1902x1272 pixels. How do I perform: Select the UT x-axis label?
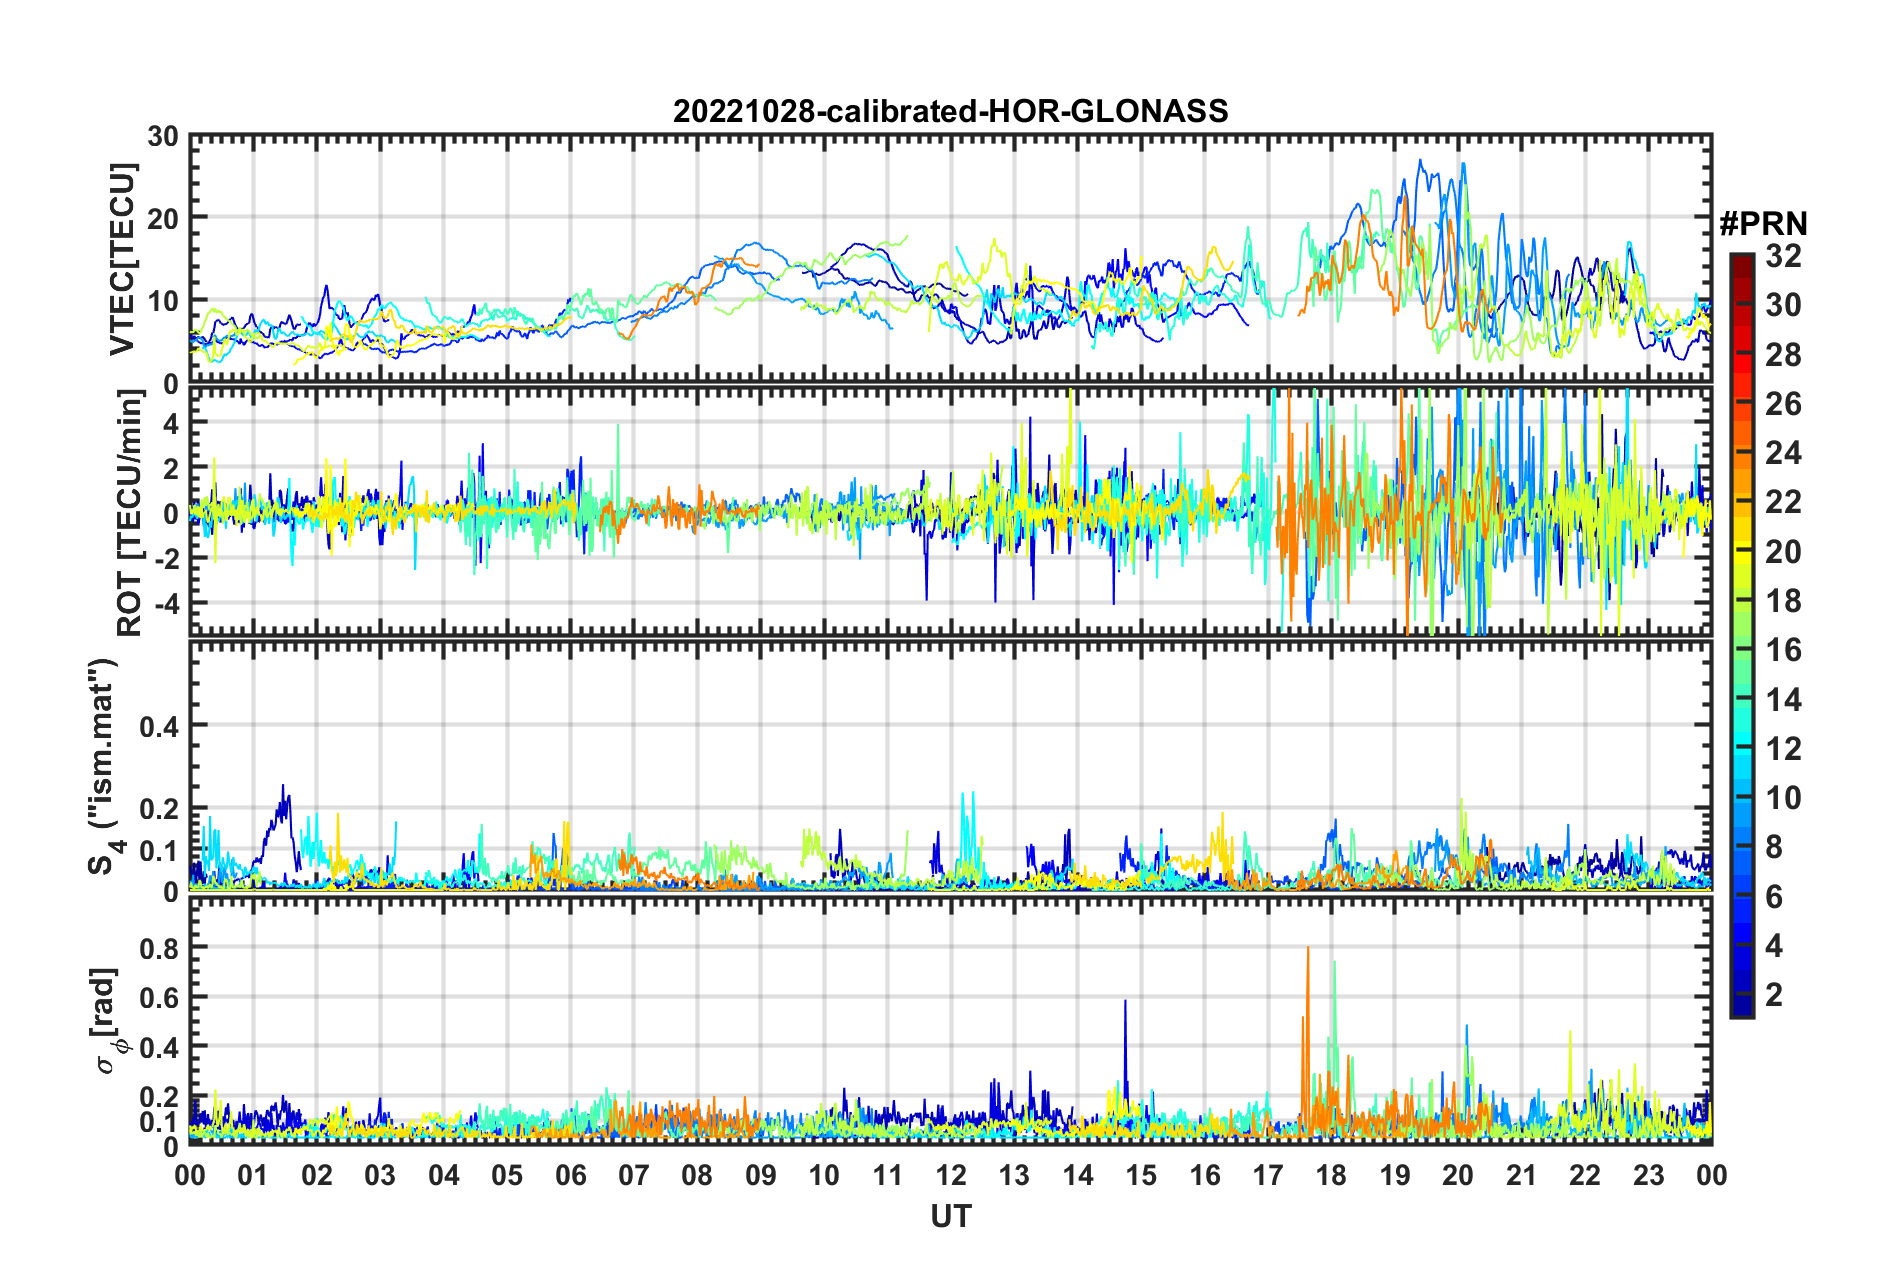pyautogui.click(x=950, y=1216)
